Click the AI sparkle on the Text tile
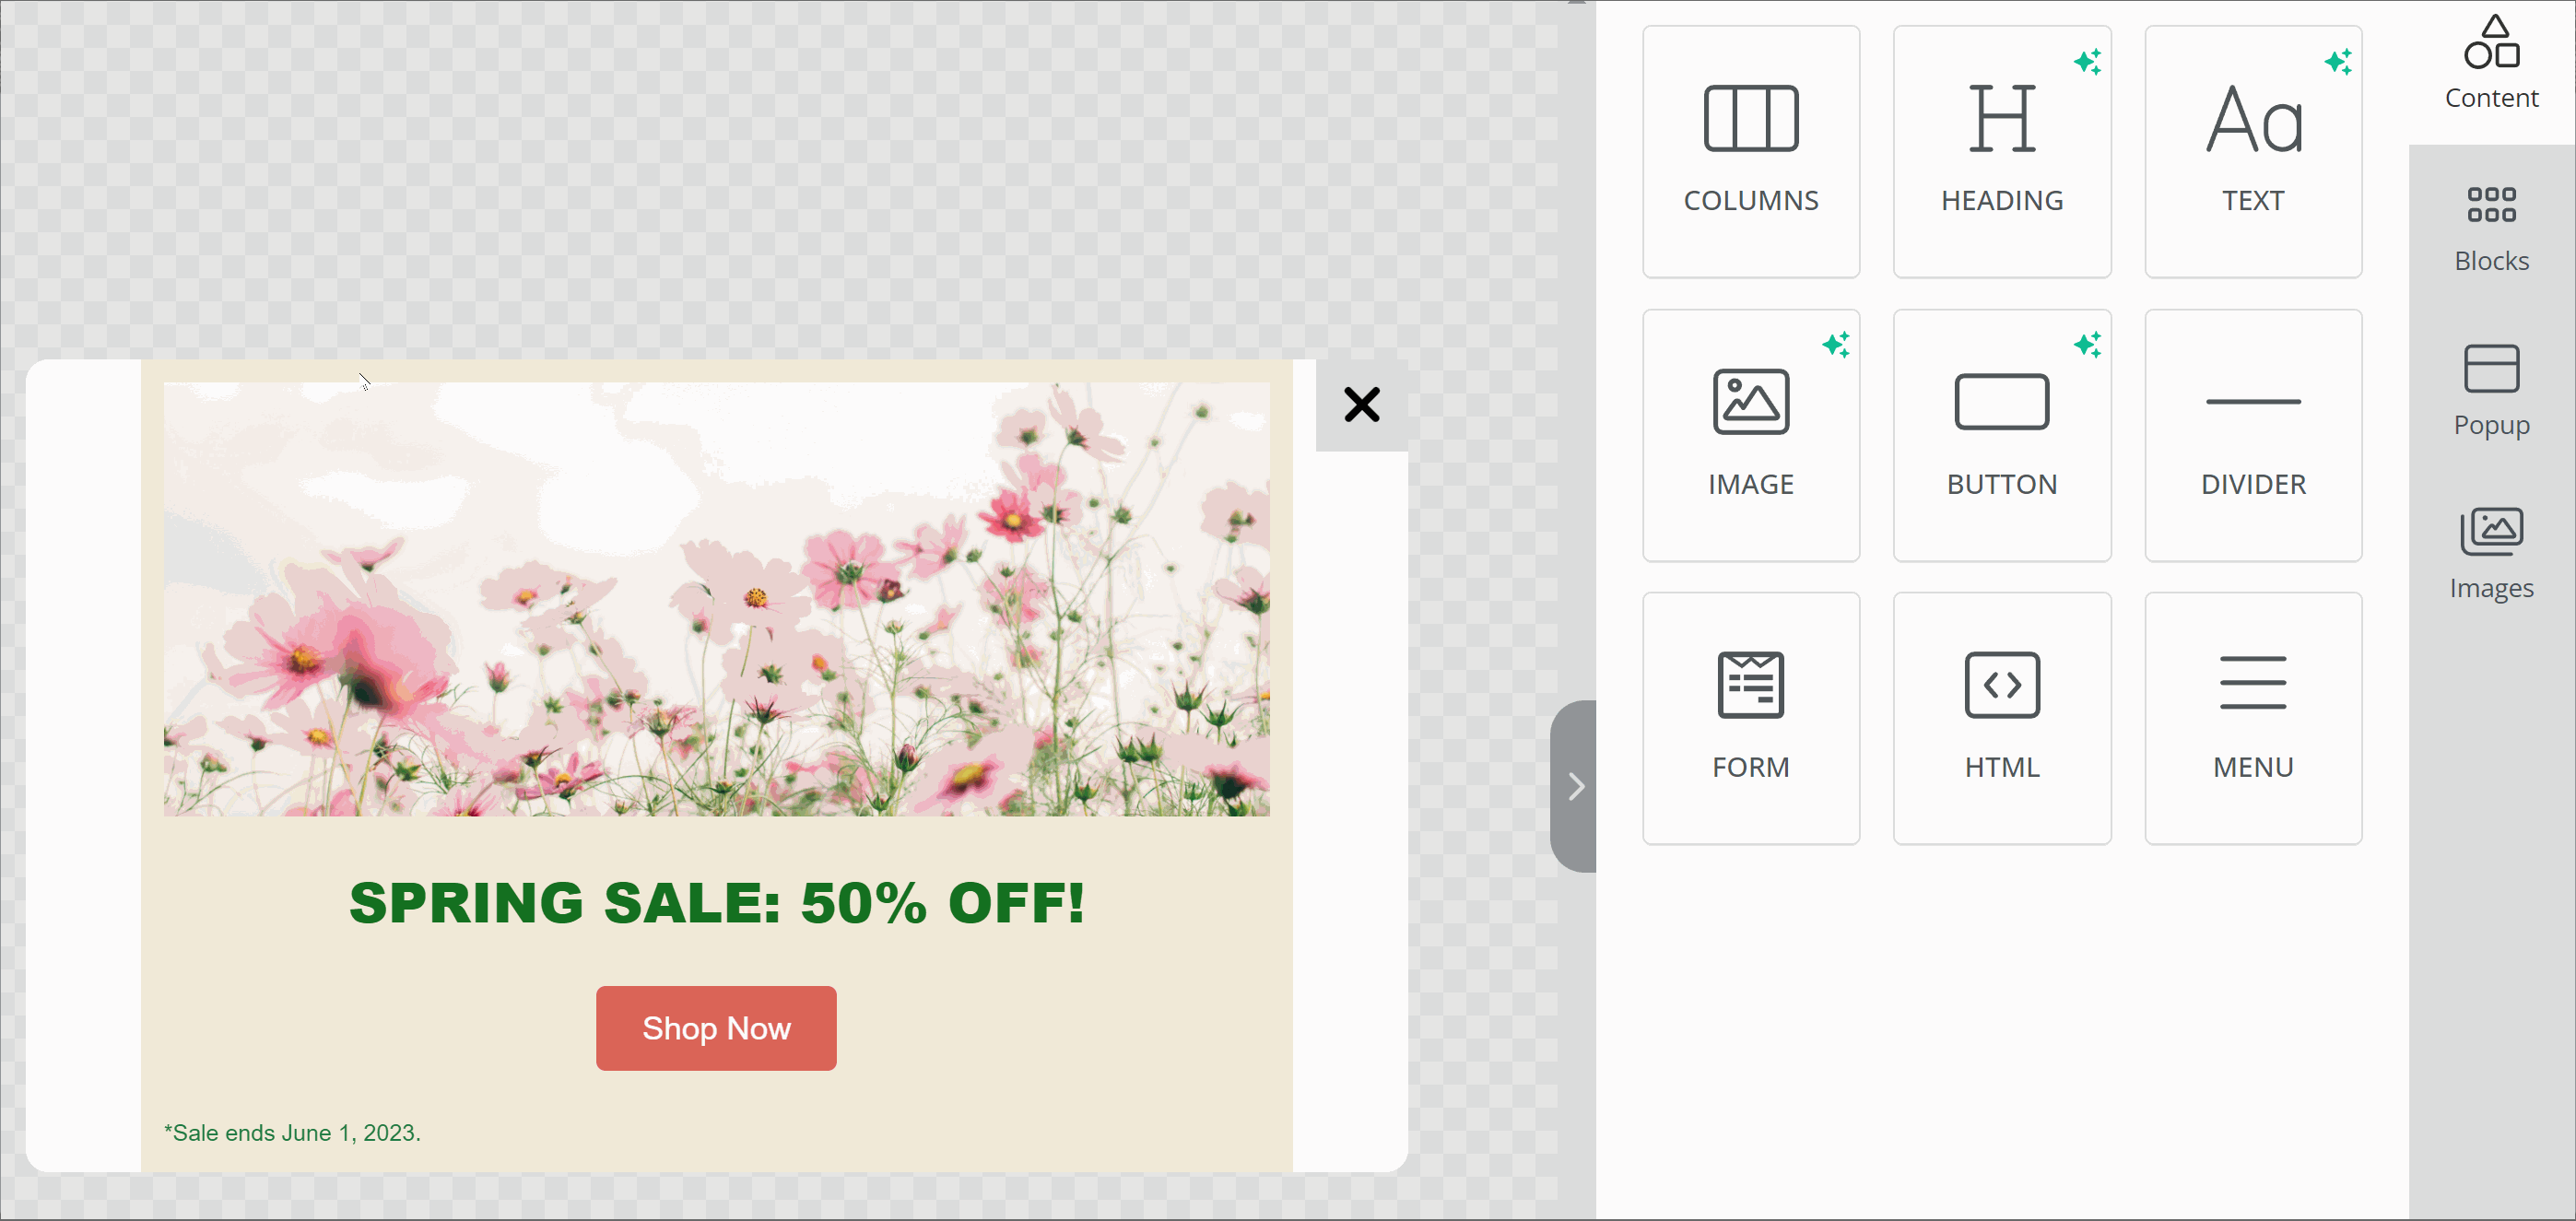The height and width of the screenshot is (1221, 2576). pyautogui.click(x=2337, y=62)
